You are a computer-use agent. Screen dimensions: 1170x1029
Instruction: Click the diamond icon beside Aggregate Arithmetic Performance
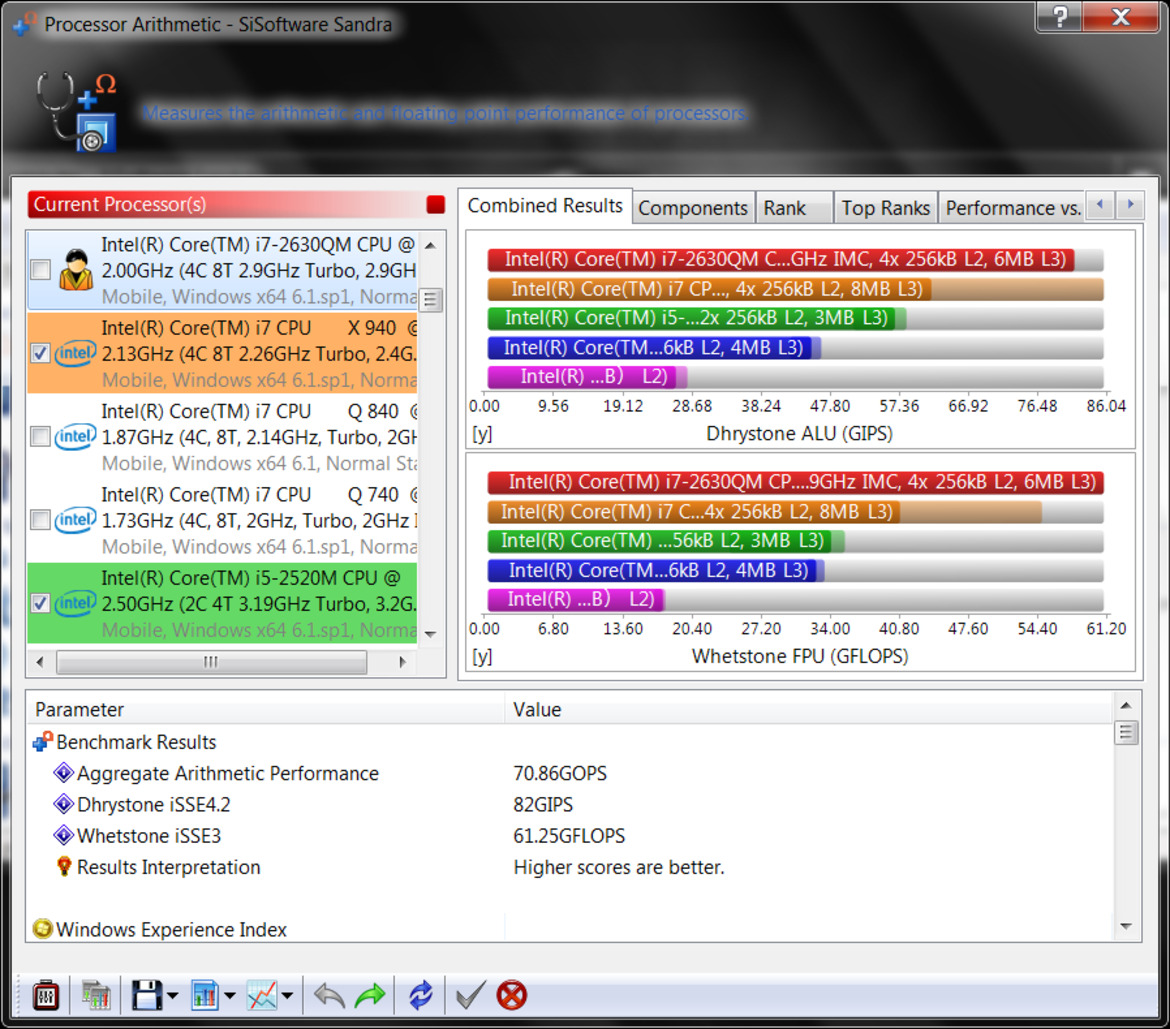(x=63, y=773)
